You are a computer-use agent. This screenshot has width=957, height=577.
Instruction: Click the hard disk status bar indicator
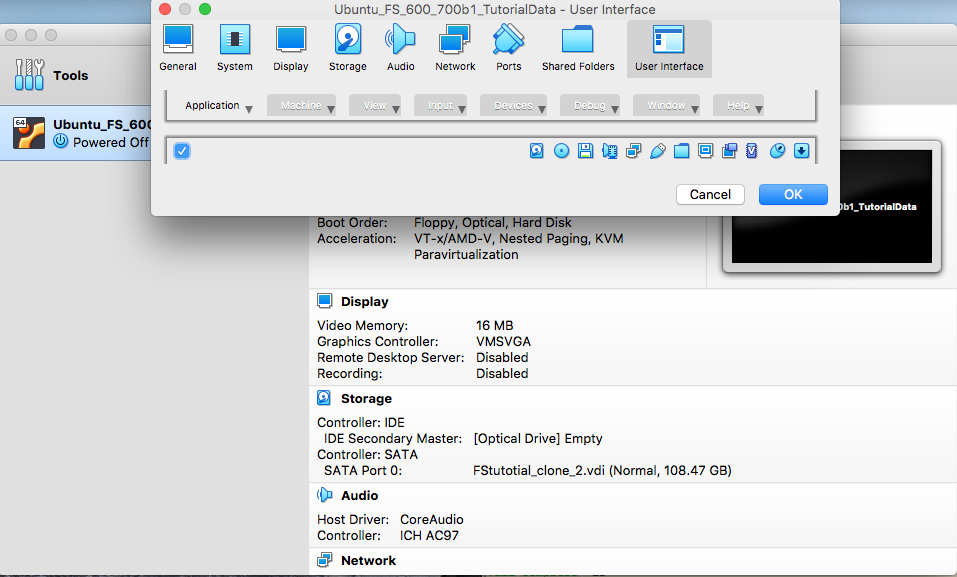click(x=537, y=151)
